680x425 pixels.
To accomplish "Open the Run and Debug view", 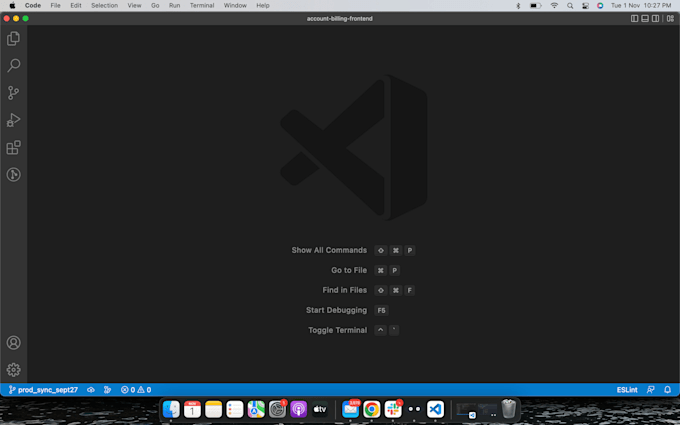I will coord(14,120).
